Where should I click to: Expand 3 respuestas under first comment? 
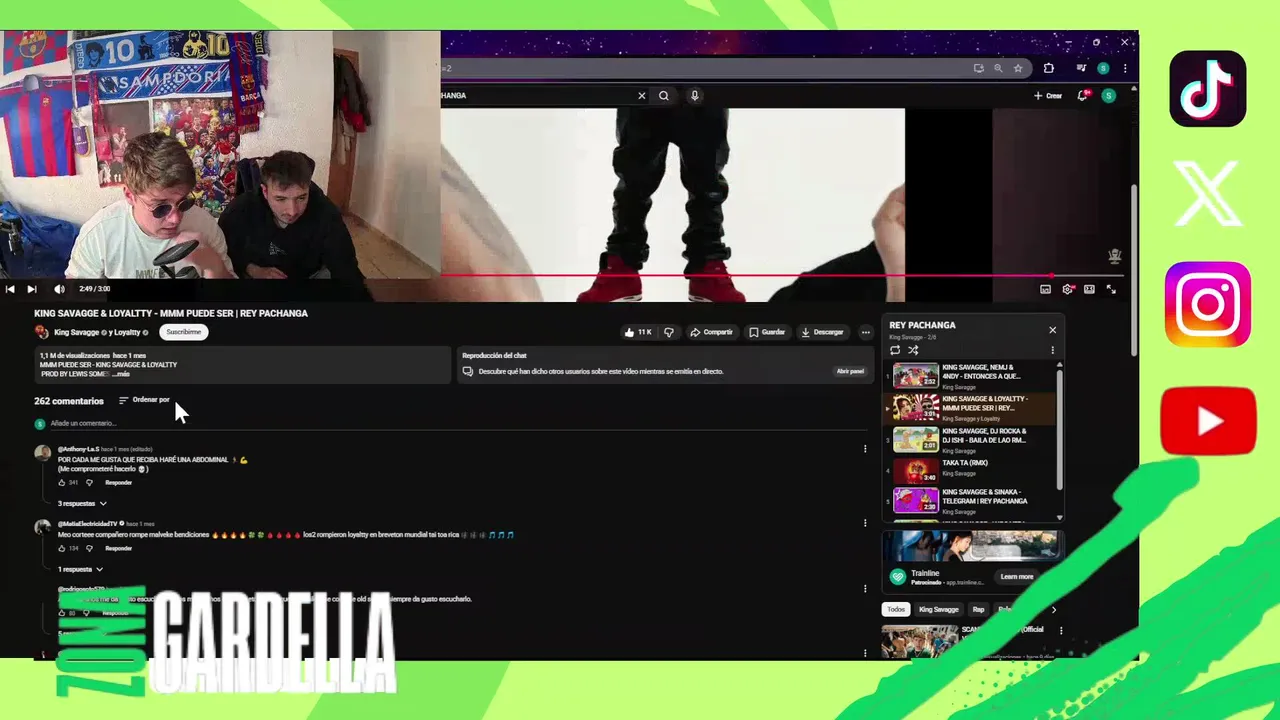tap(82, 504)
